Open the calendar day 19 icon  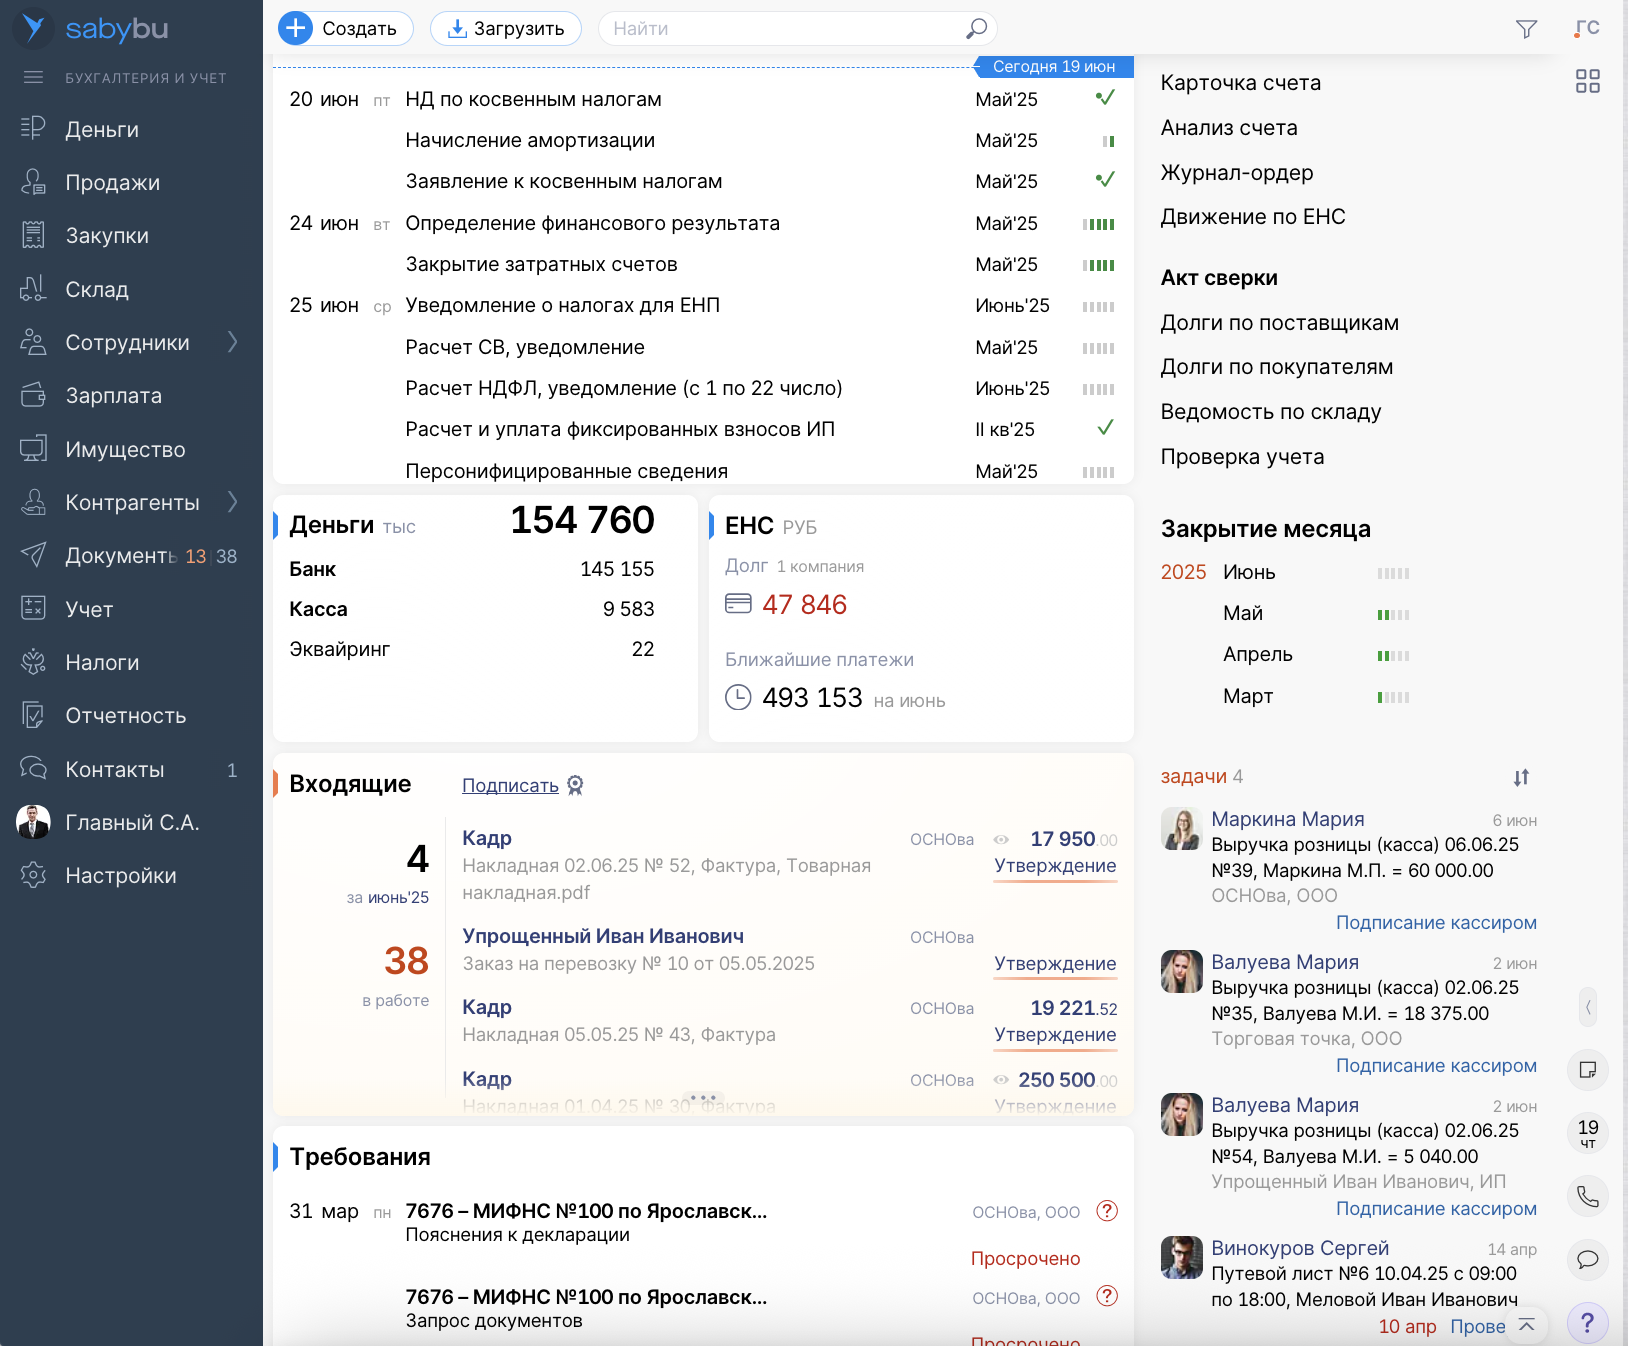pos(1587,1132)
